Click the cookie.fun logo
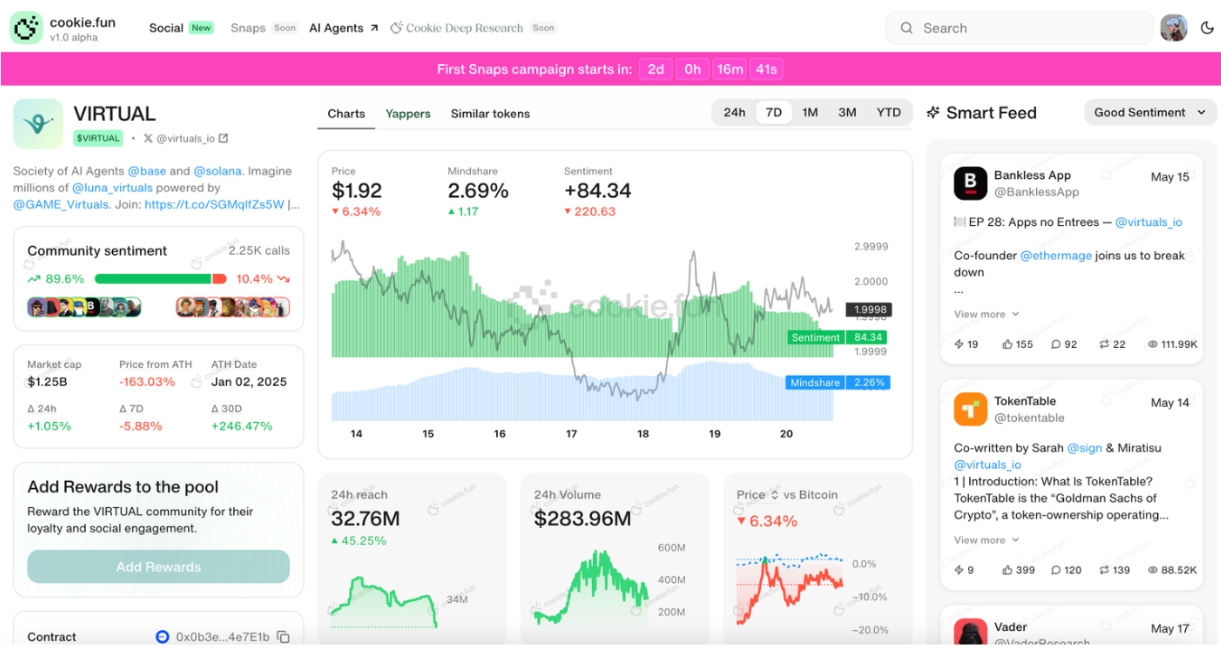 click(x=25, y=27)
